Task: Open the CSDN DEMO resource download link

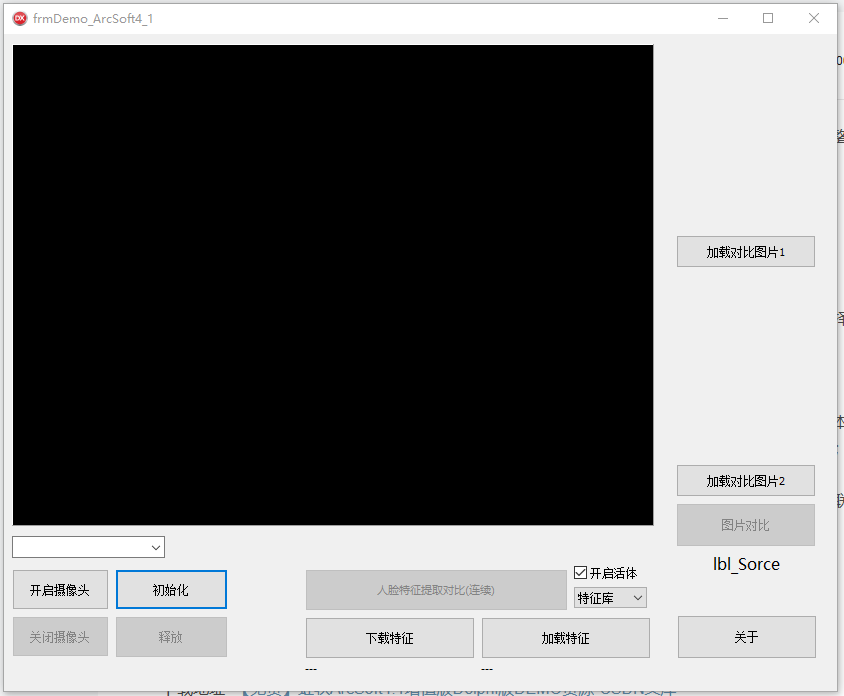Action: [x=430, y=689]
